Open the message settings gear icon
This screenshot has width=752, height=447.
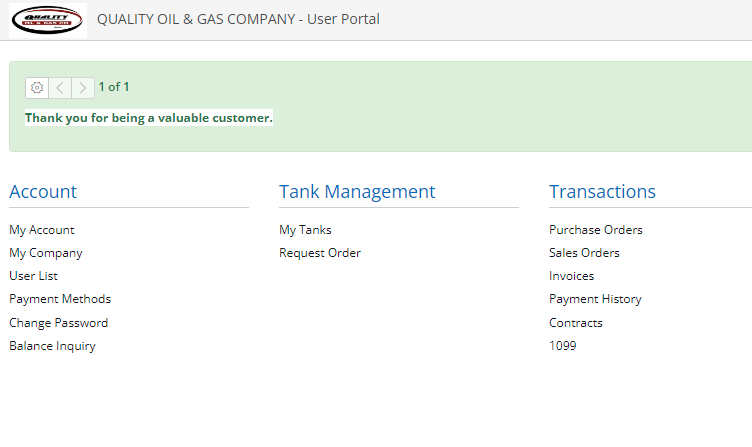(37, 87)
